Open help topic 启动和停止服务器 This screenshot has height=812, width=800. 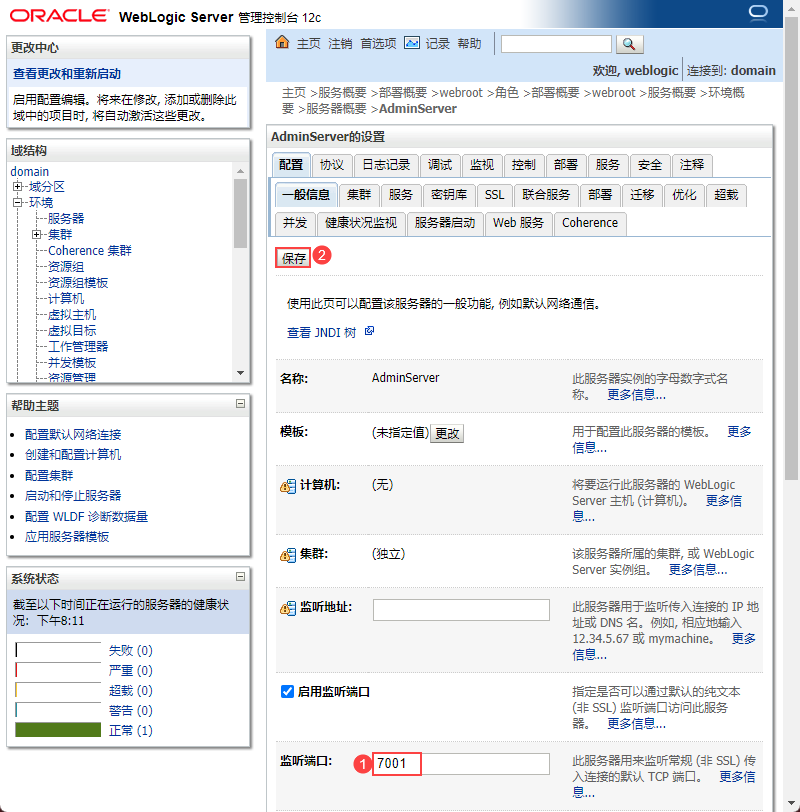(73, 496)
